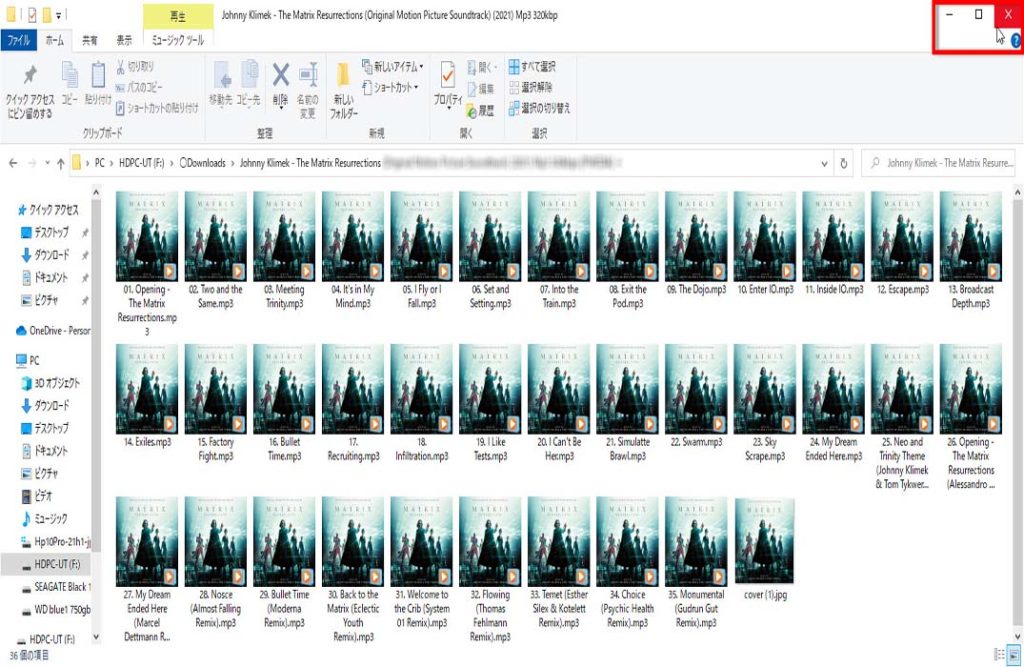This screenshot has height=667, width=1024.
Task: Open ミュージック in the navigation pane
Action: [51, 519]
